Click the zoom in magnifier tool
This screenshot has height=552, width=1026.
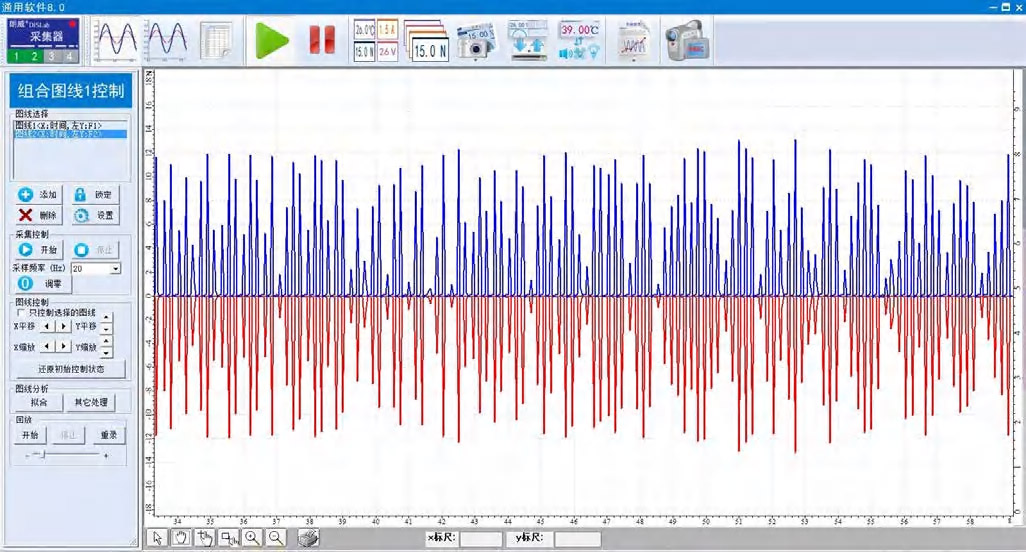coord(253,538)
